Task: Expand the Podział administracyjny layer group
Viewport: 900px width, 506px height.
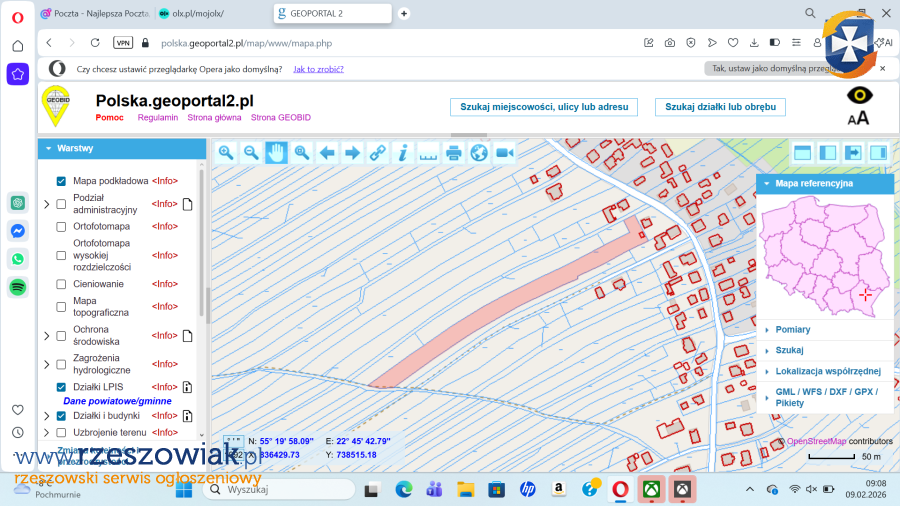Action: (x=46, y=204)
